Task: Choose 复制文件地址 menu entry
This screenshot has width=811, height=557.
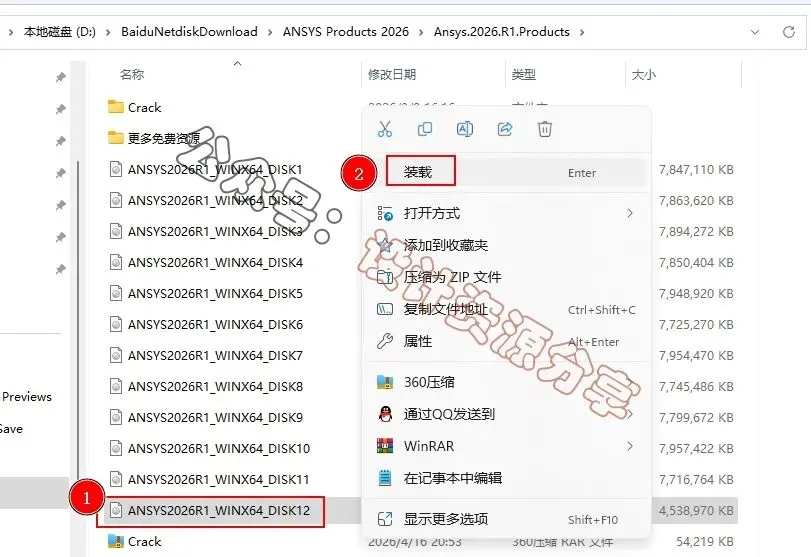Action: pos(507,309)
